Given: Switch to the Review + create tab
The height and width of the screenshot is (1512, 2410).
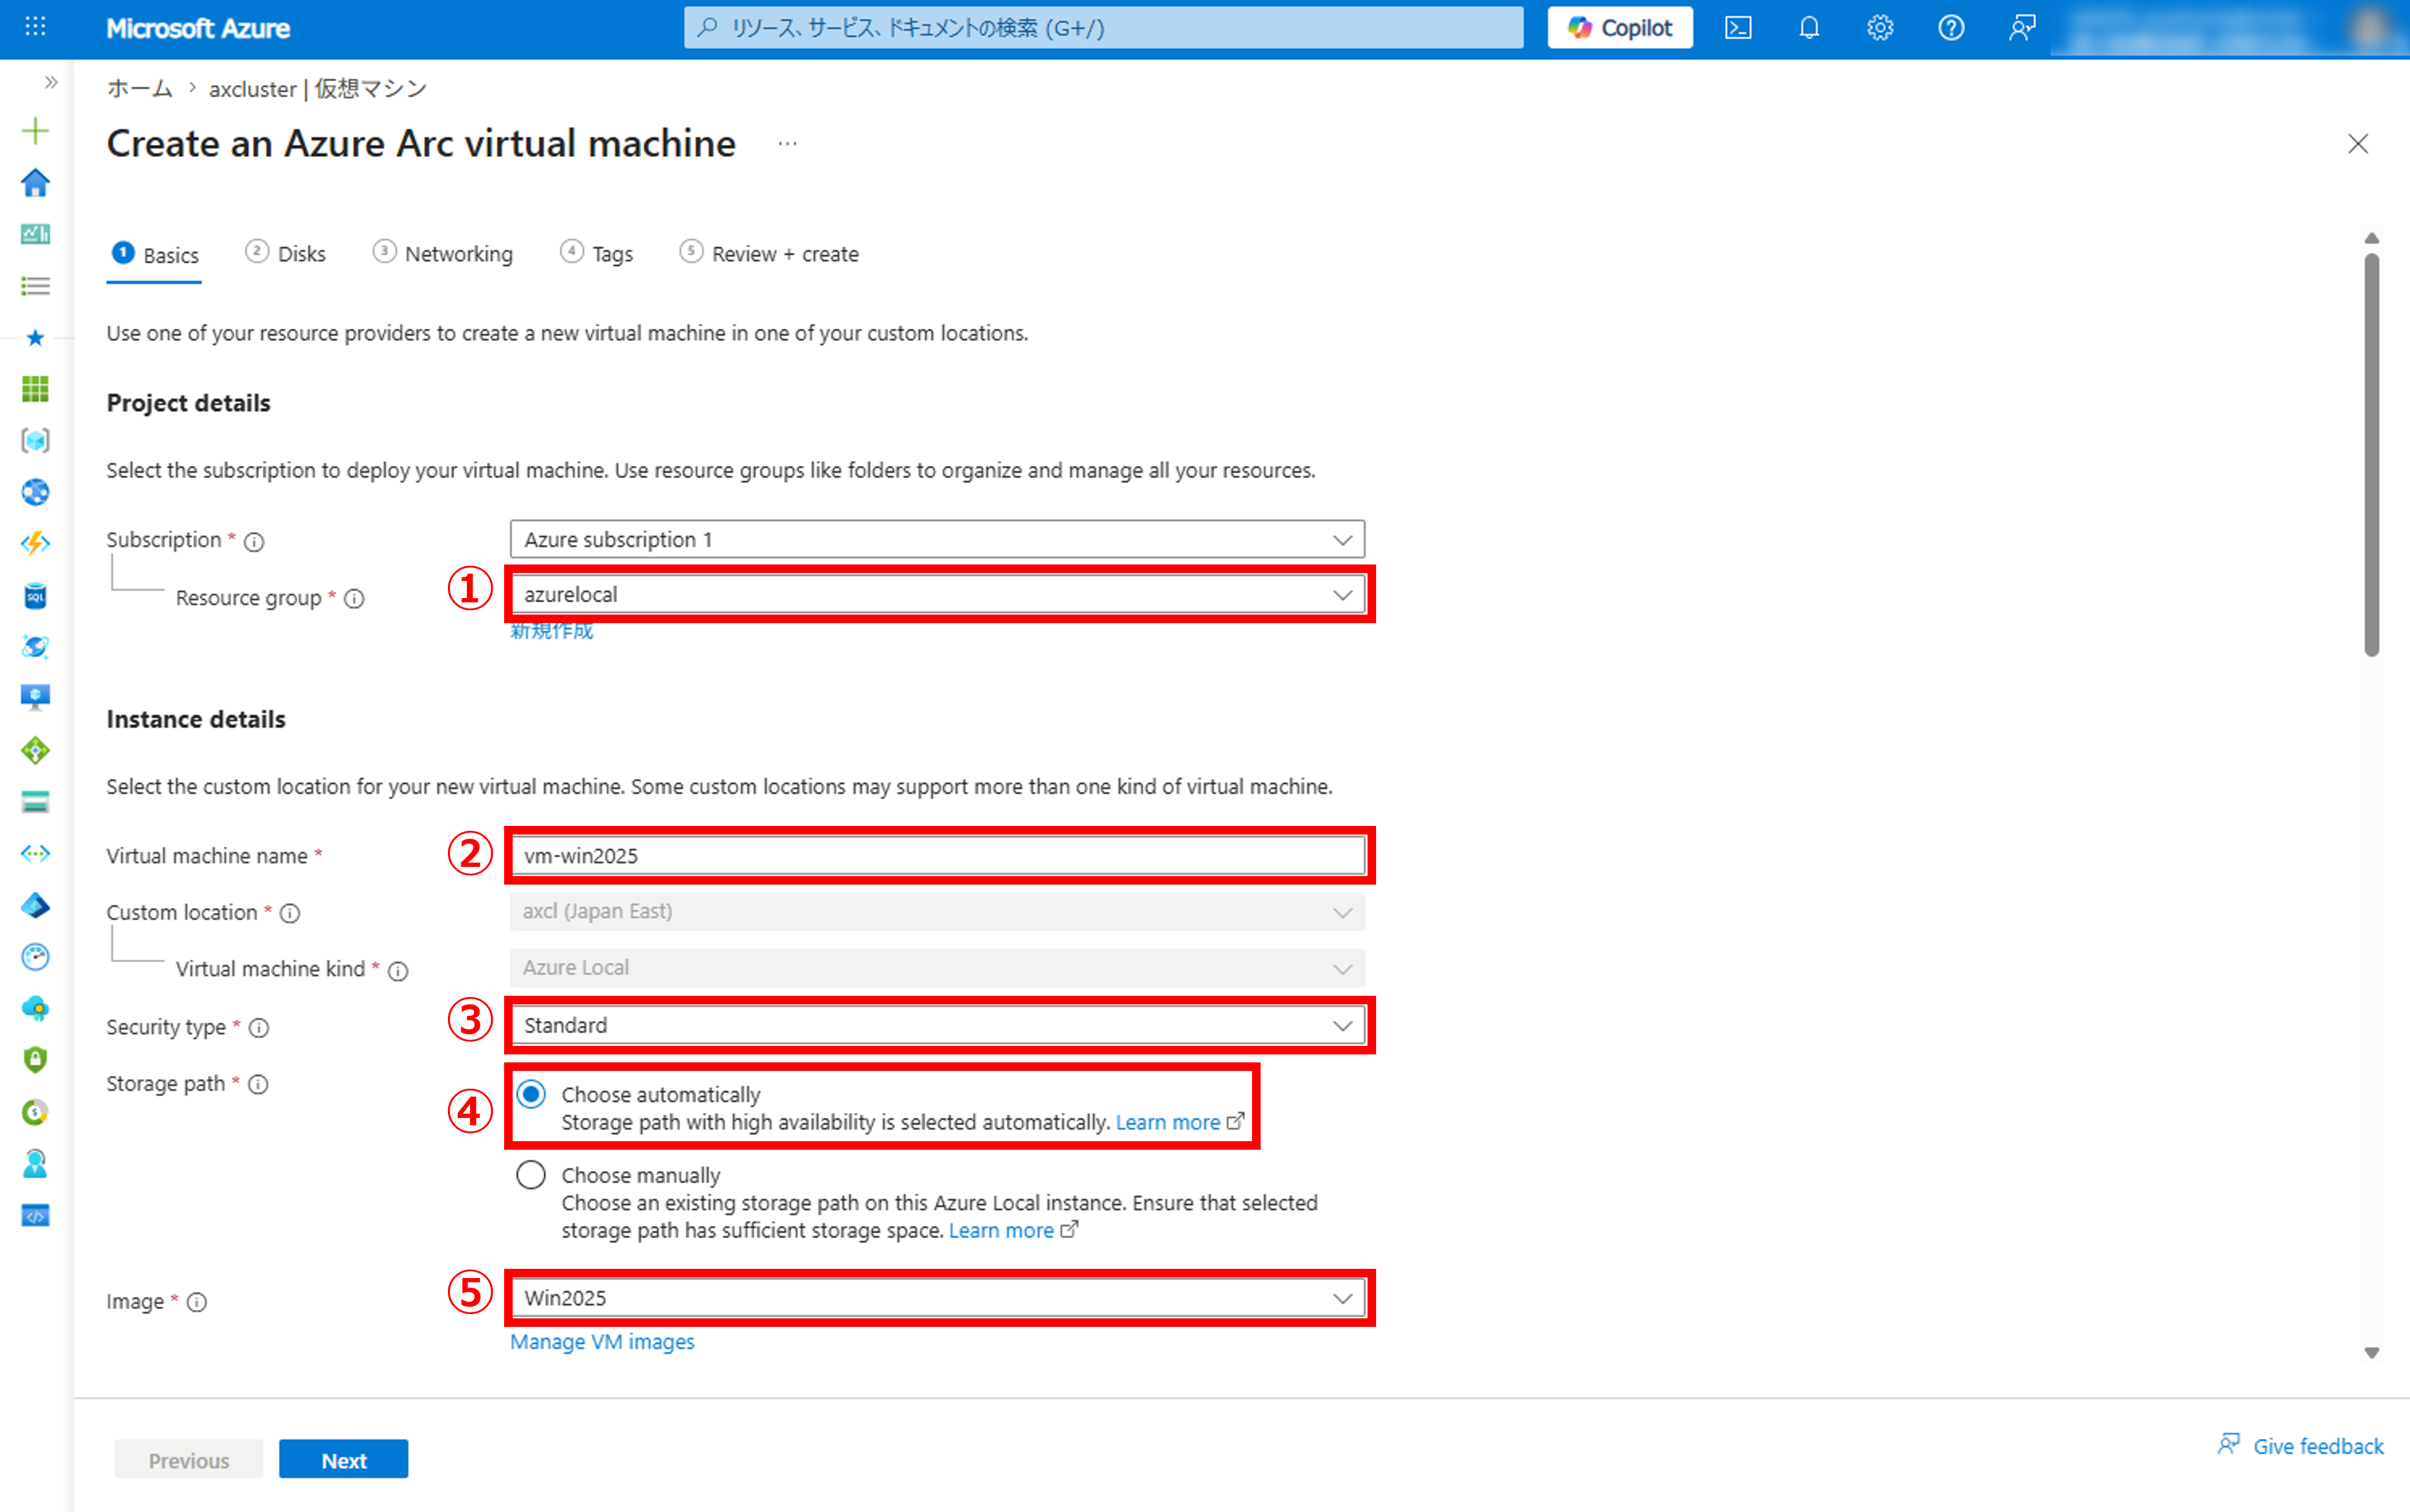Looking at the screenshot, I should click(x=769, y=254).
